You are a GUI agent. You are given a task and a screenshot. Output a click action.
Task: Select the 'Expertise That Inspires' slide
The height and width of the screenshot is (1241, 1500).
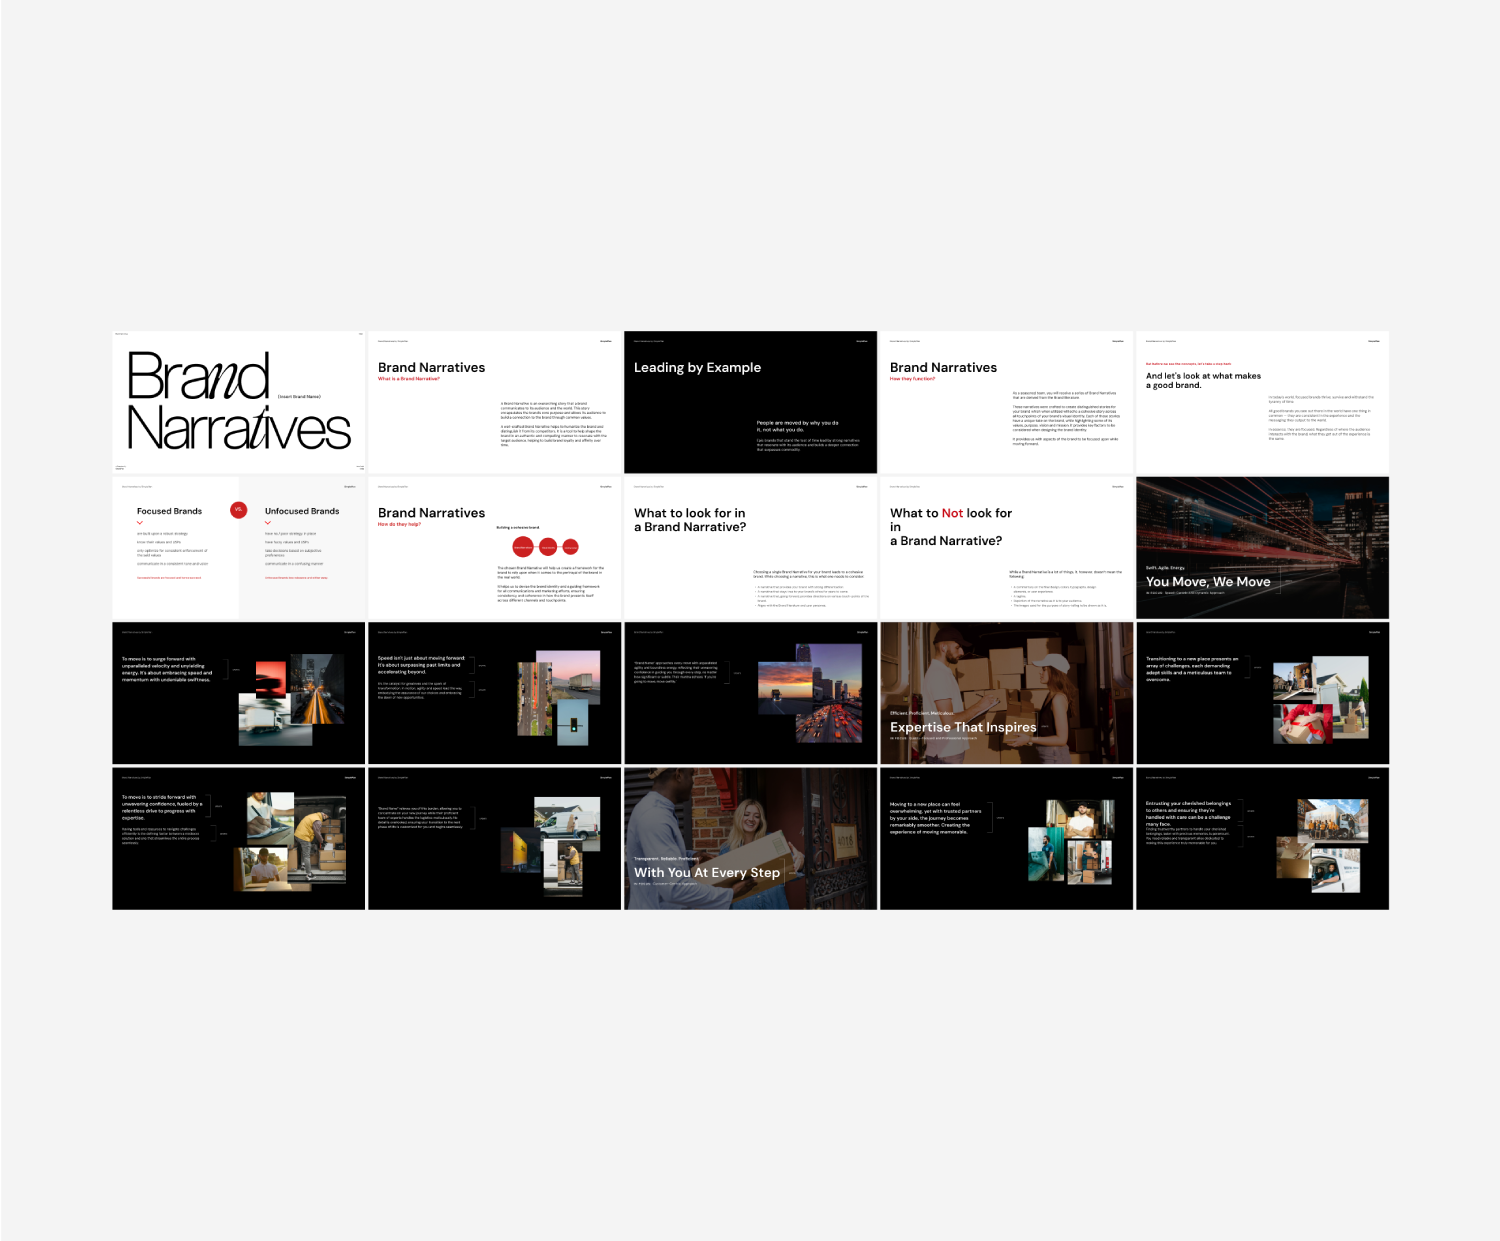pos(1006,693)
